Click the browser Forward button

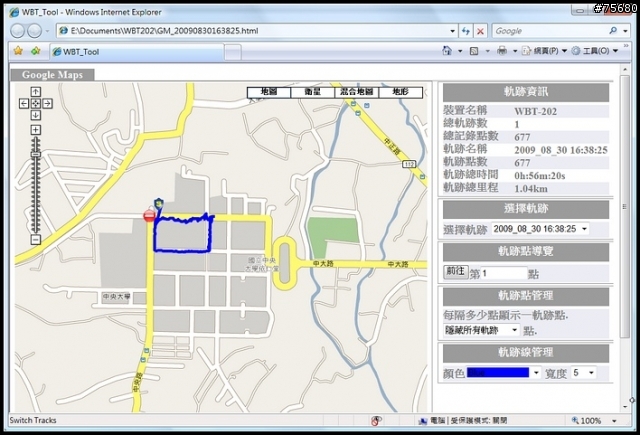34,31
